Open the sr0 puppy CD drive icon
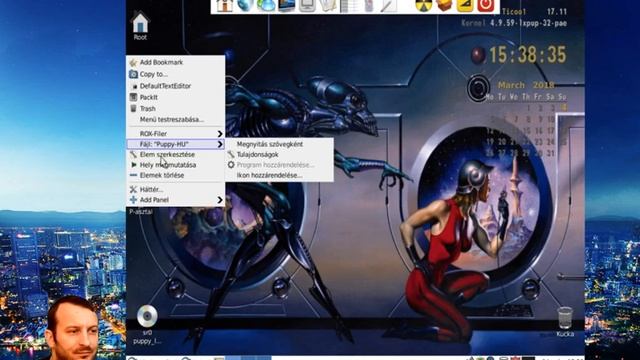 coord(147,324)
